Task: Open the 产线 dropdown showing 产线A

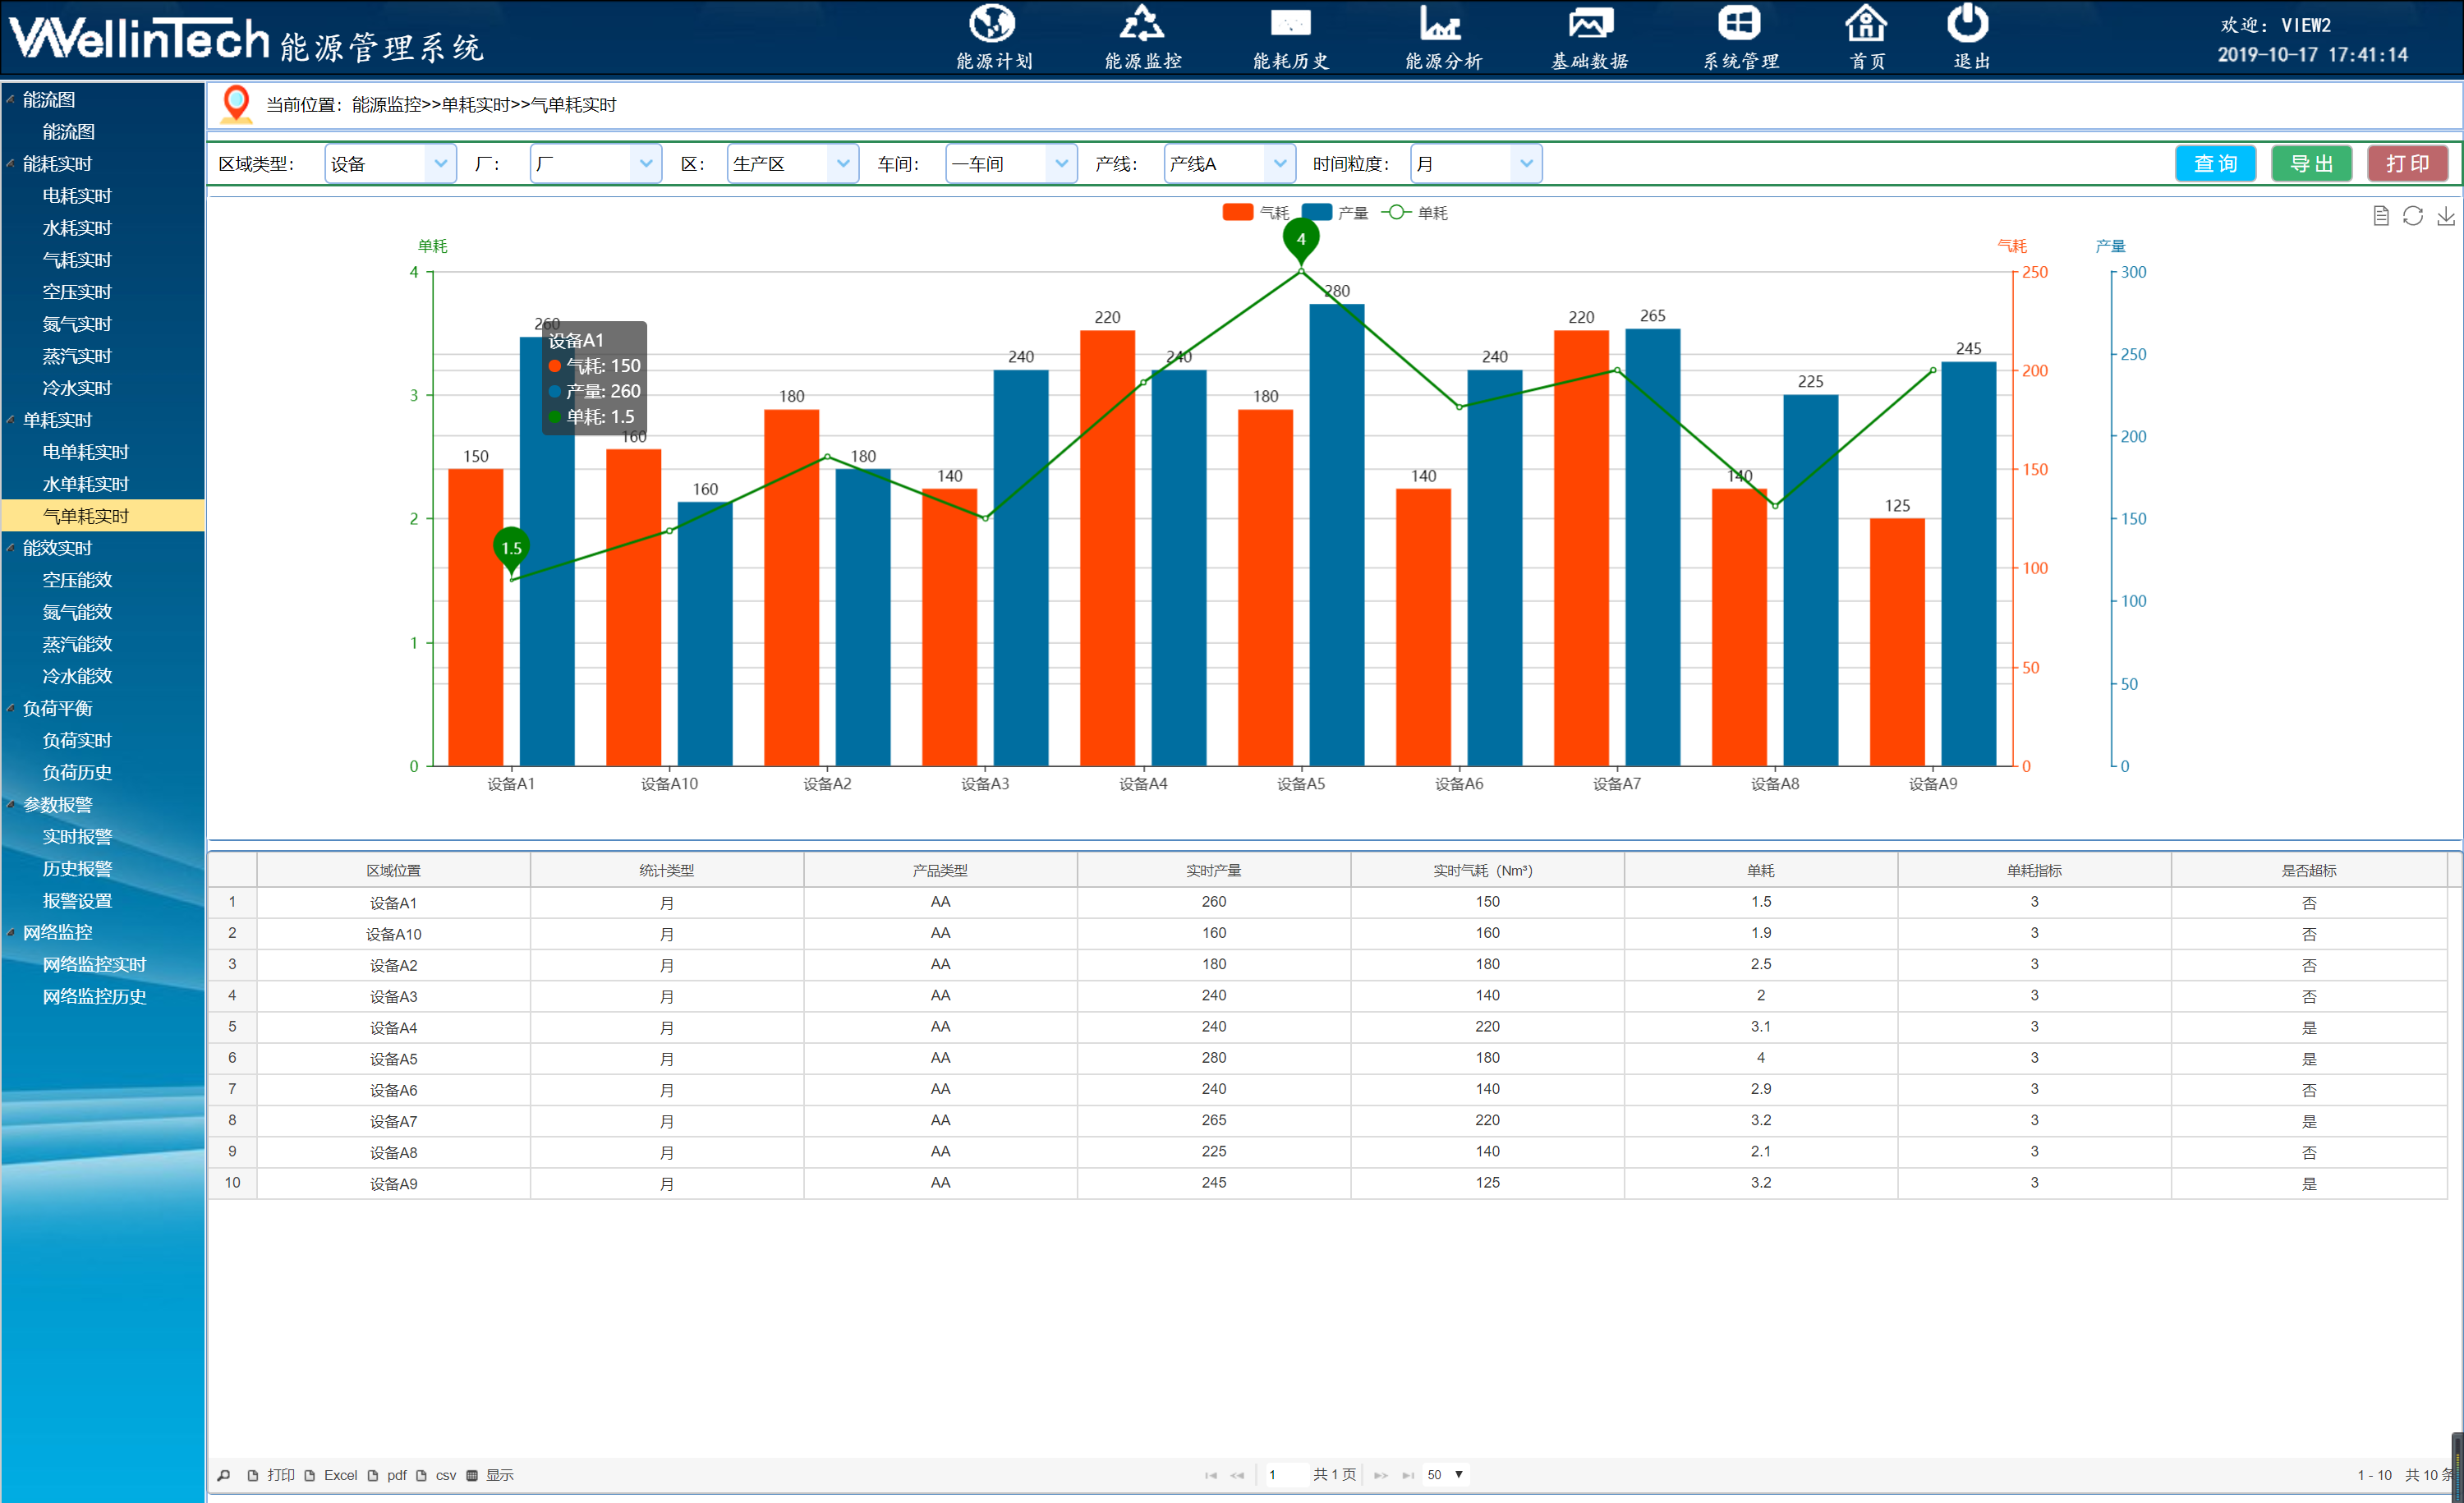Action: tap(1229, 164)
